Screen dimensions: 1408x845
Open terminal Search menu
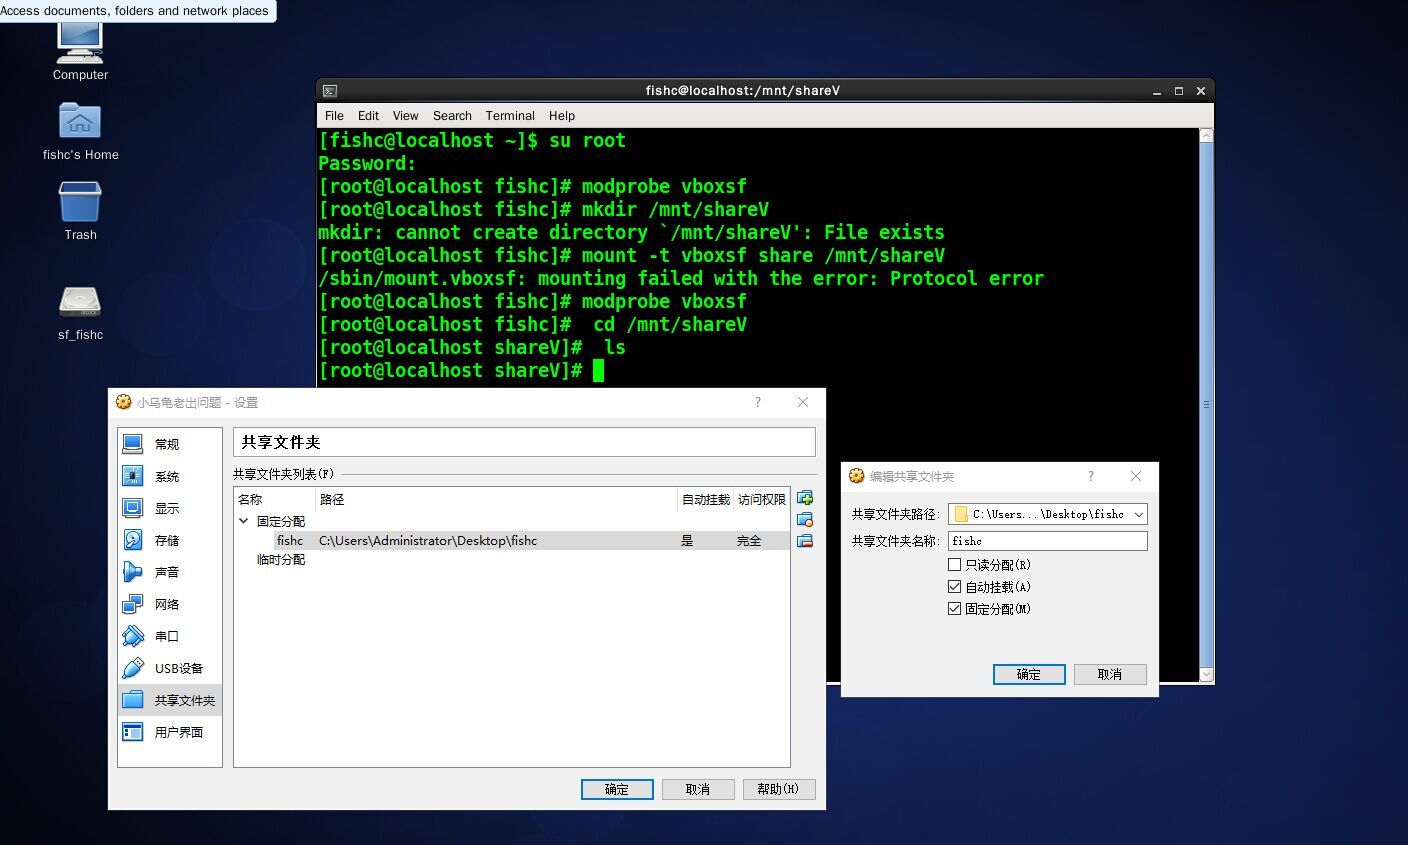point(452,116)
